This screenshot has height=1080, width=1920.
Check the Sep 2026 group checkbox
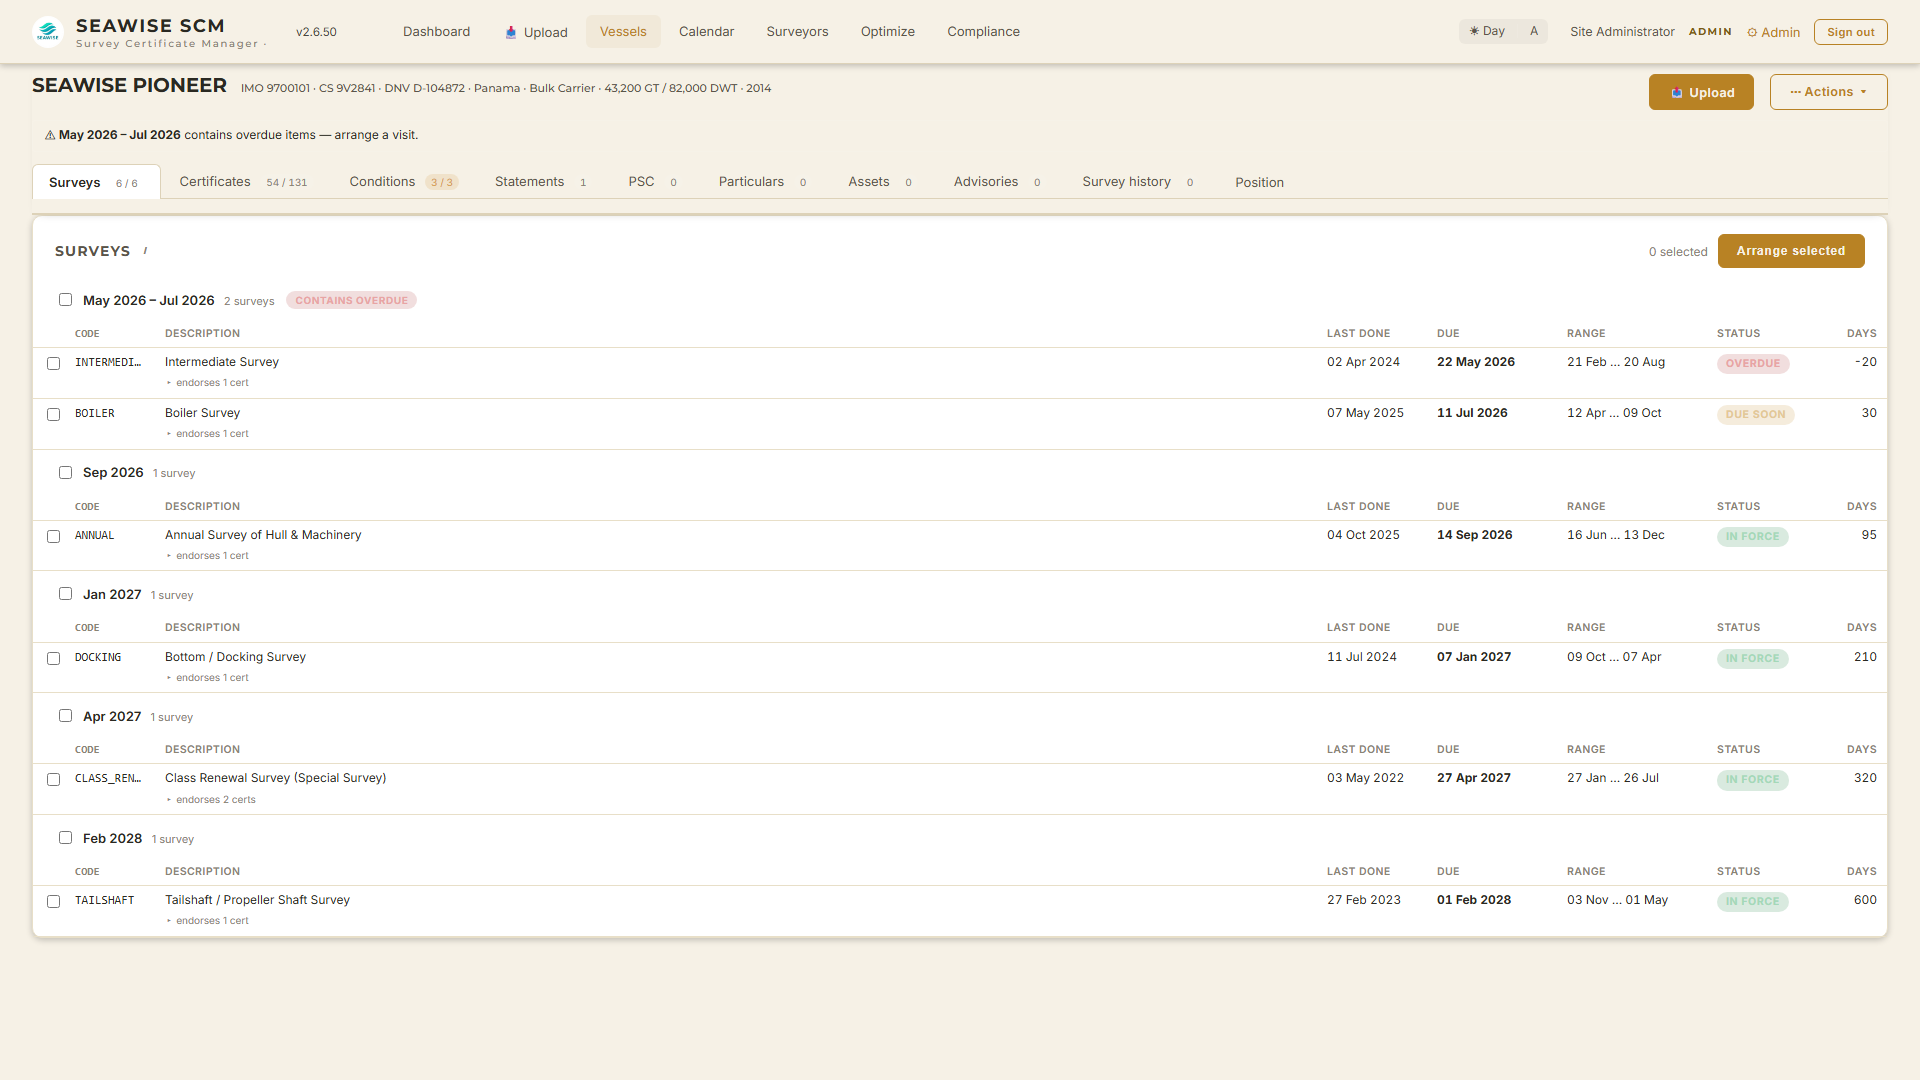(x=65, y=473)
